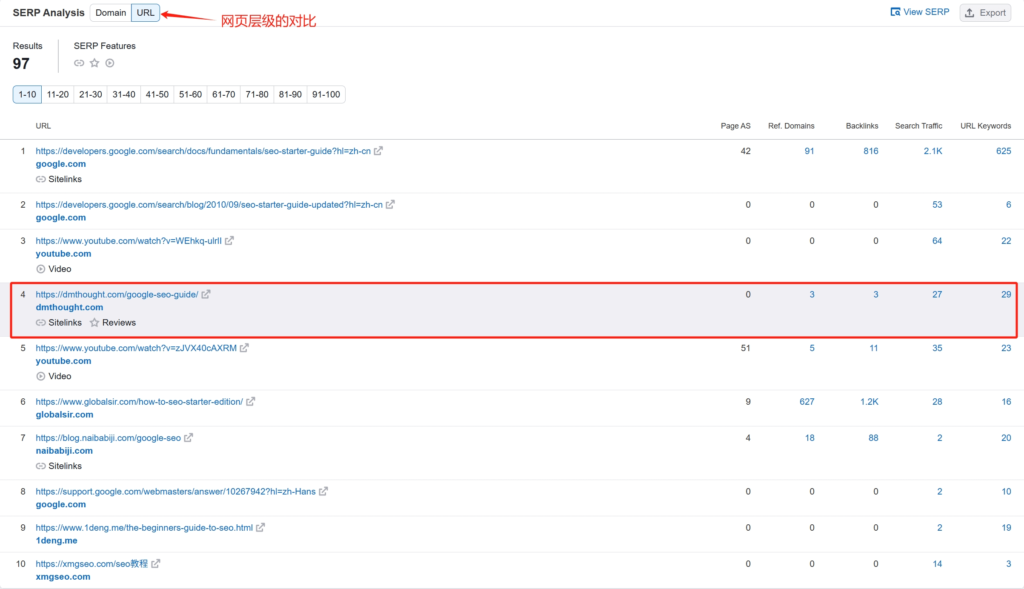Select the URL view toggle
The height and width of the screenshot is (589, 1024).
[145, 13]
